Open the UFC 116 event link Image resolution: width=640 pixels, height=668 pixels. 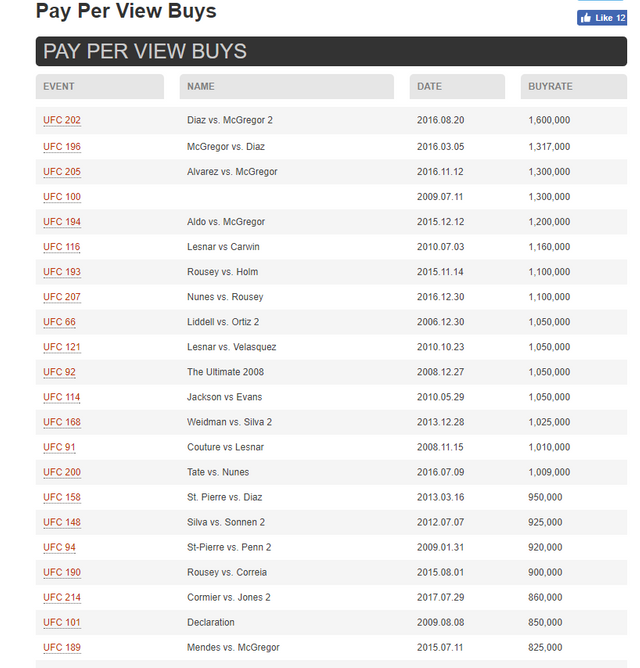(x=62, y=247)
